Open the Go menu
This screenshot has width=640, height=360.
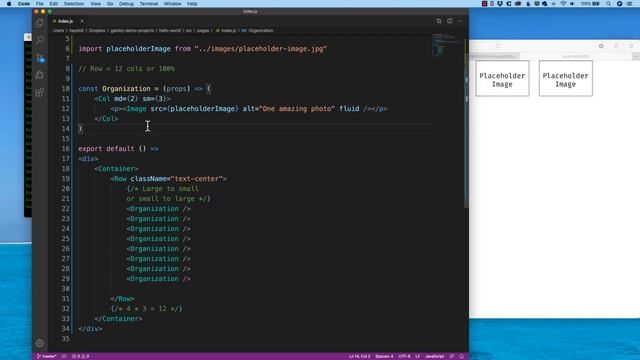tap(110, 4)
